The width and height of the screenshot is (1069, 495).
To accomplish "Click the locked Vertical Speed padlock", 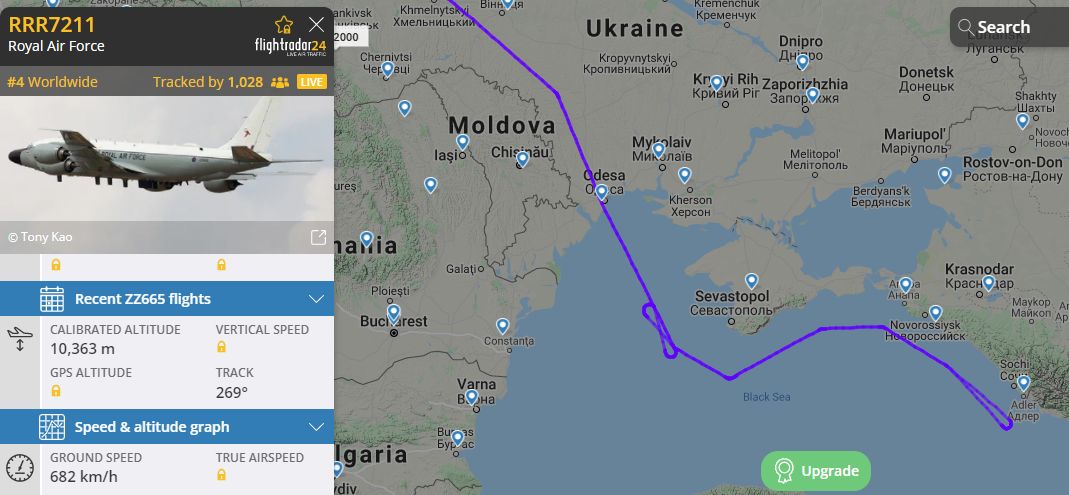I will tap(221, 347).
